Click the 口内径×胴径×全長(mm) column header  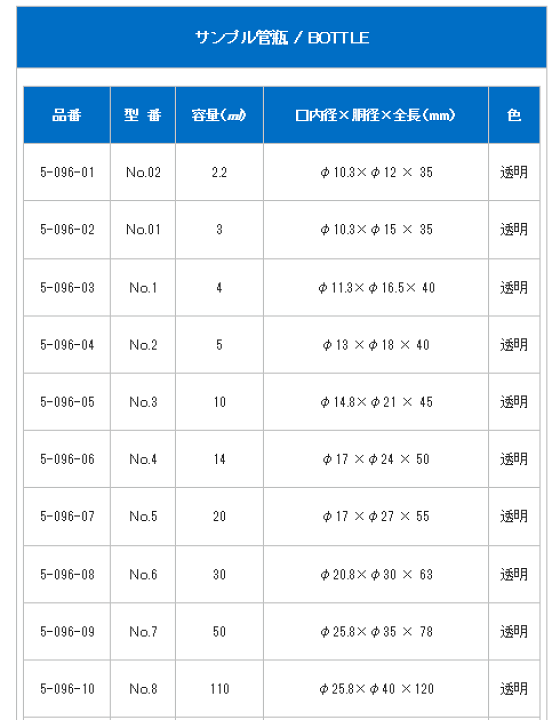(x=376, y=115)
